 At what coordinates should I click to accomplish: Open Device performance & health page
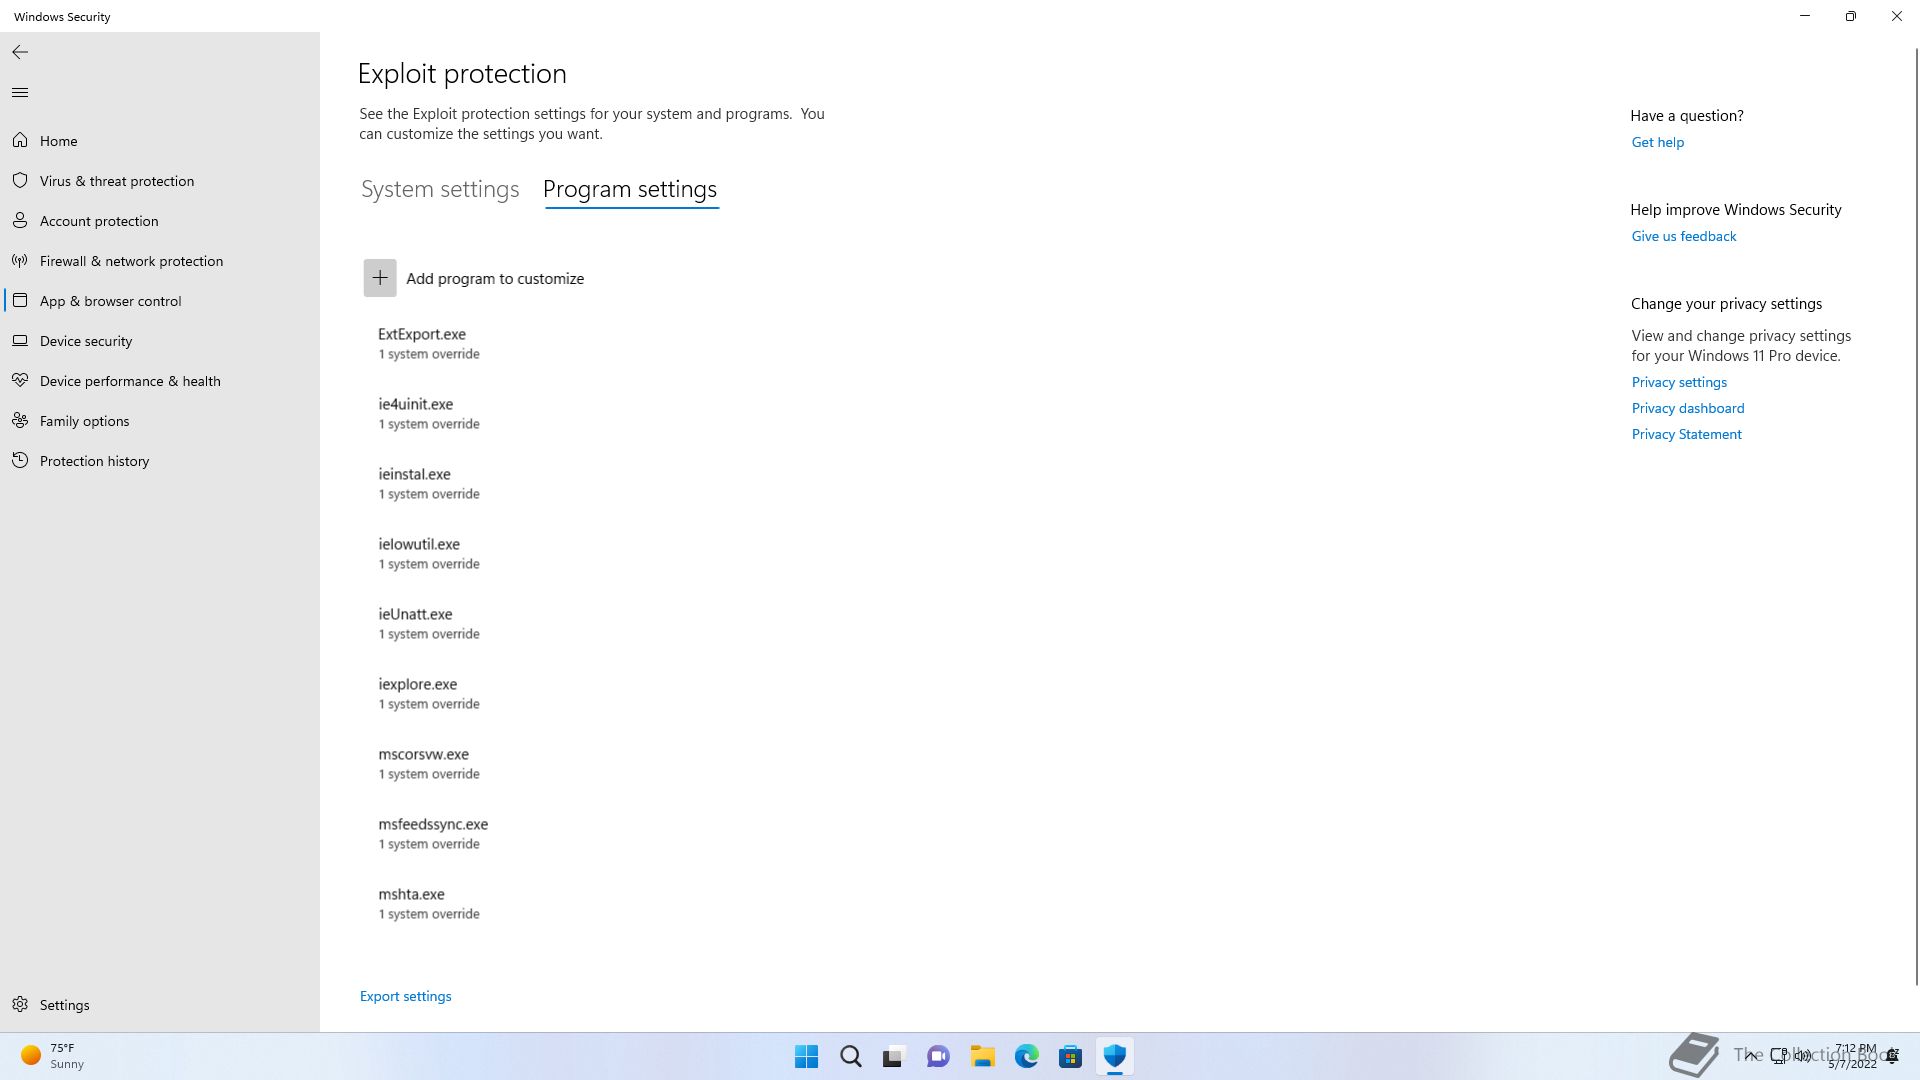[x=130, y=381]
